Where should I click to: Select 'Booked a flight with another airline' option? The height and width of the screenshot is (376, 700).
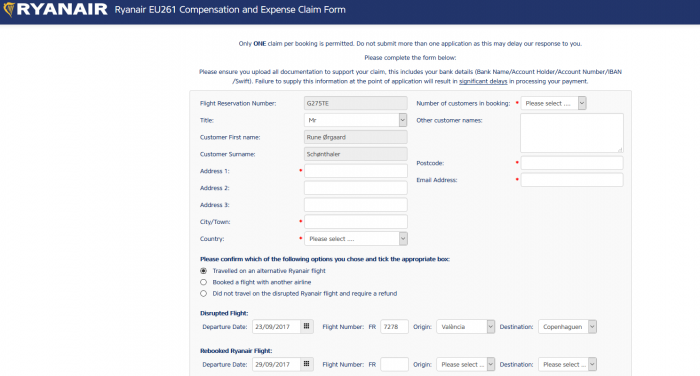(204, 282)
